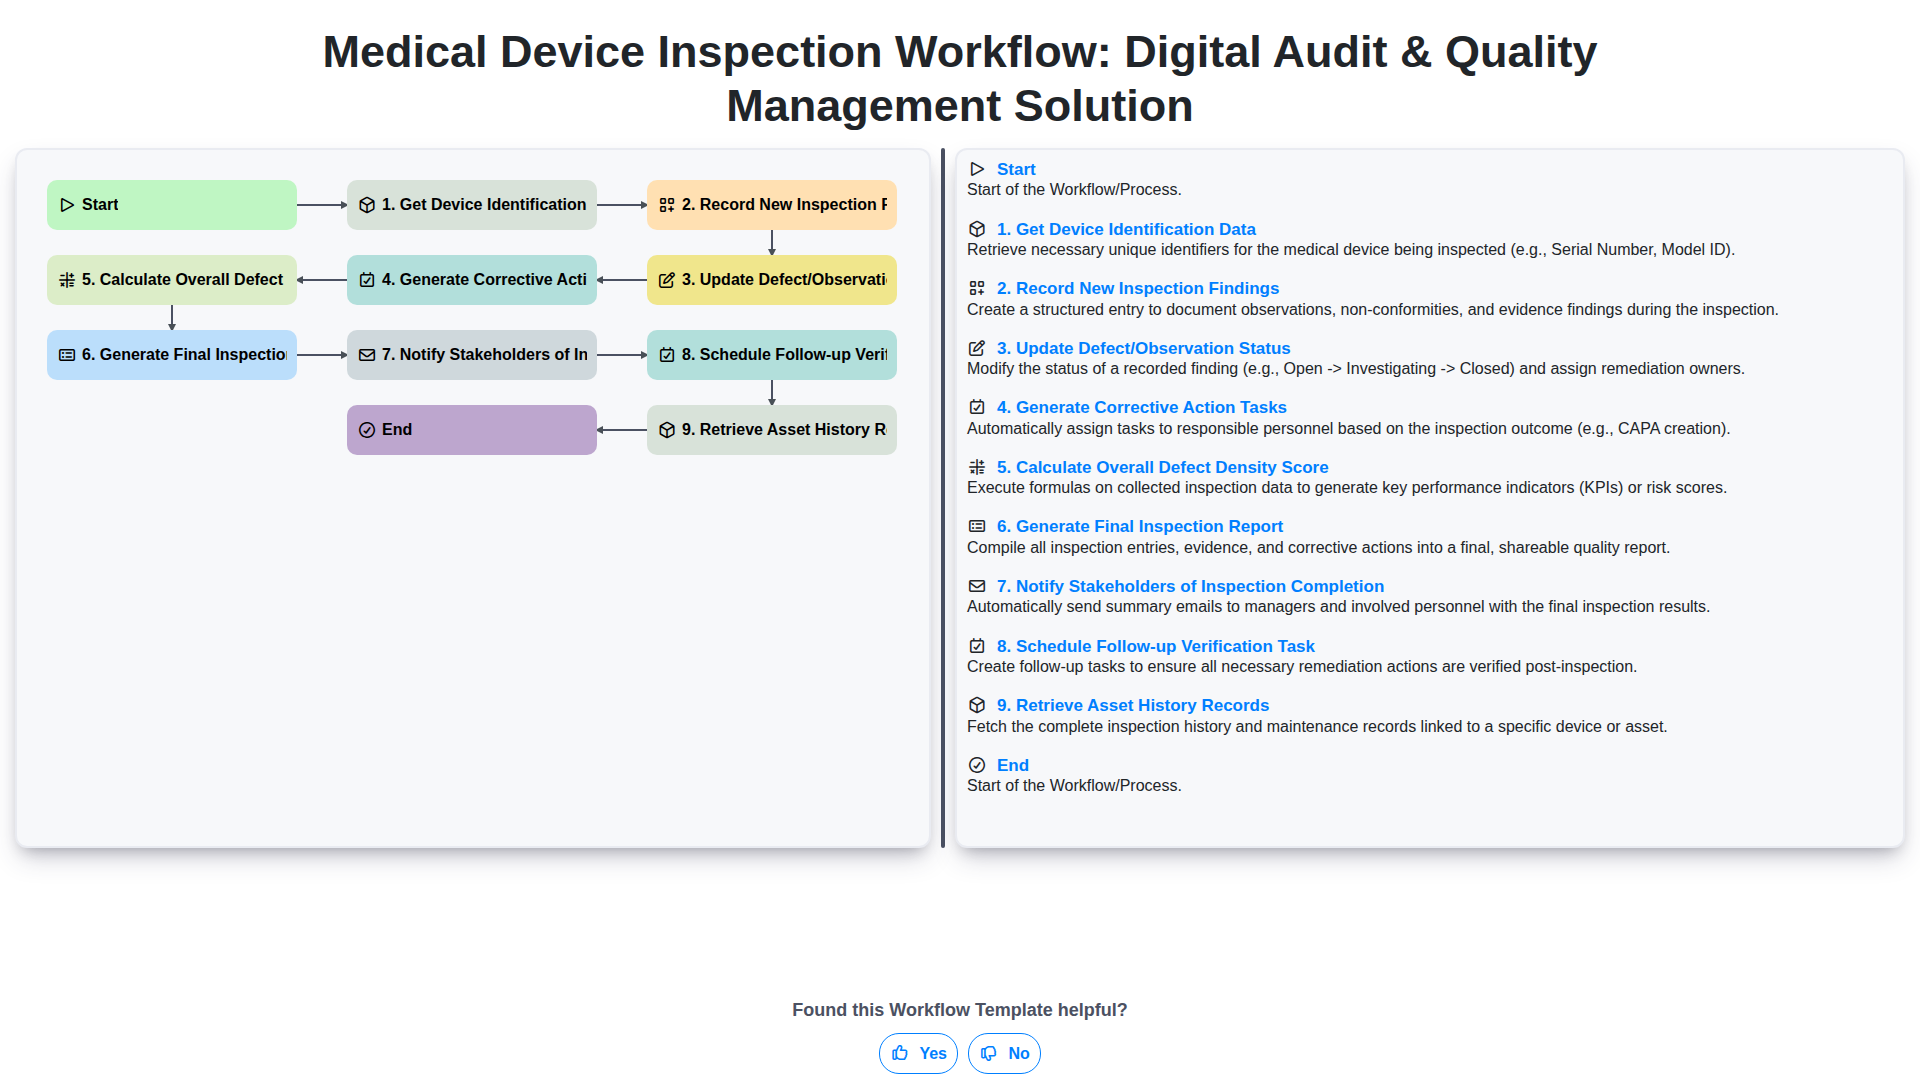
Task: Click the grid icon next to Record New Inspection Findings
Action: point(977,288)
